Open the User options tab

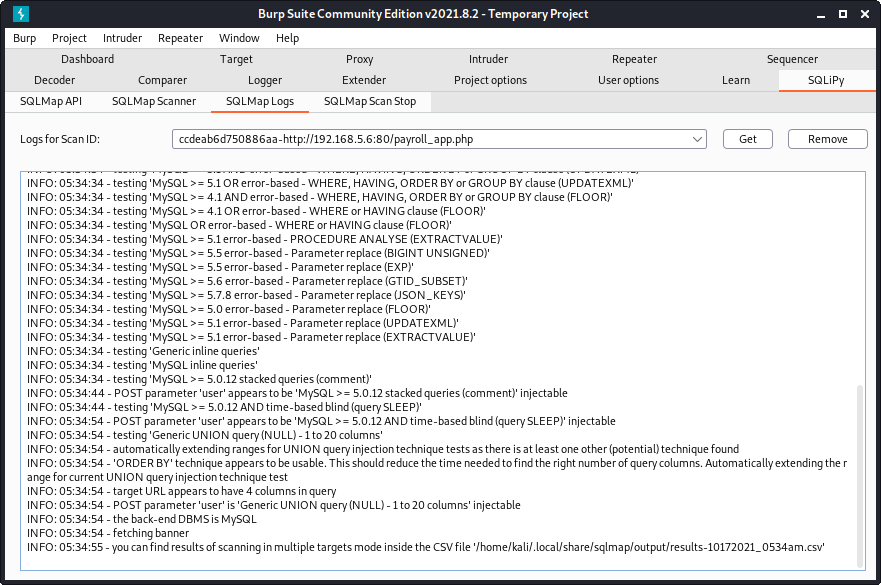tap(628, 80)
